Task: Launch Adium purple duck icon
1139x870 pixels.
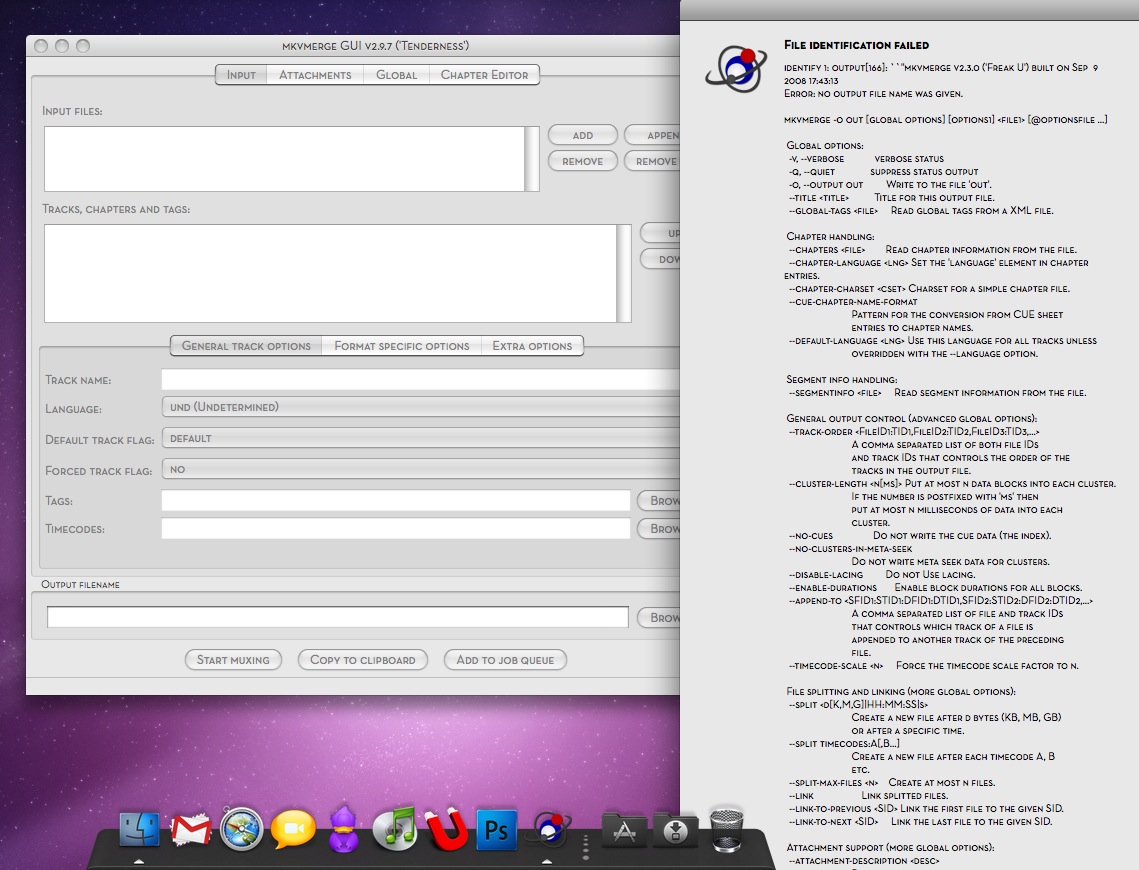Action: click(x=344, y=829)
